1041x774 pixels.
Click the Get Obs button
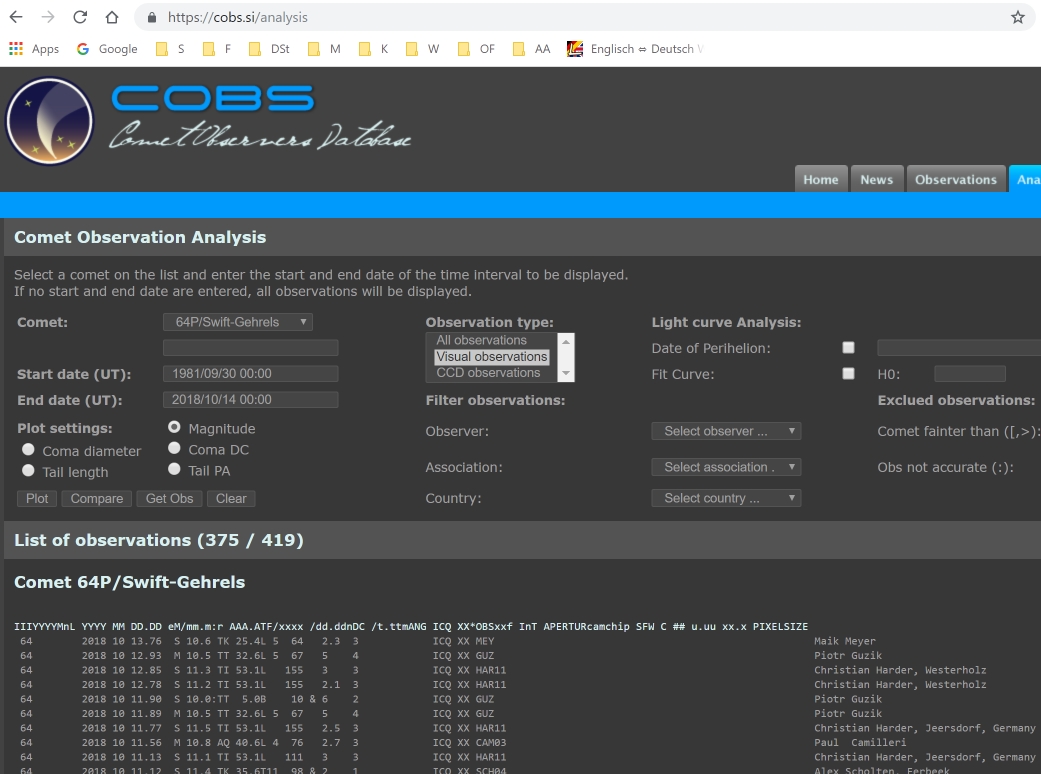169,499
